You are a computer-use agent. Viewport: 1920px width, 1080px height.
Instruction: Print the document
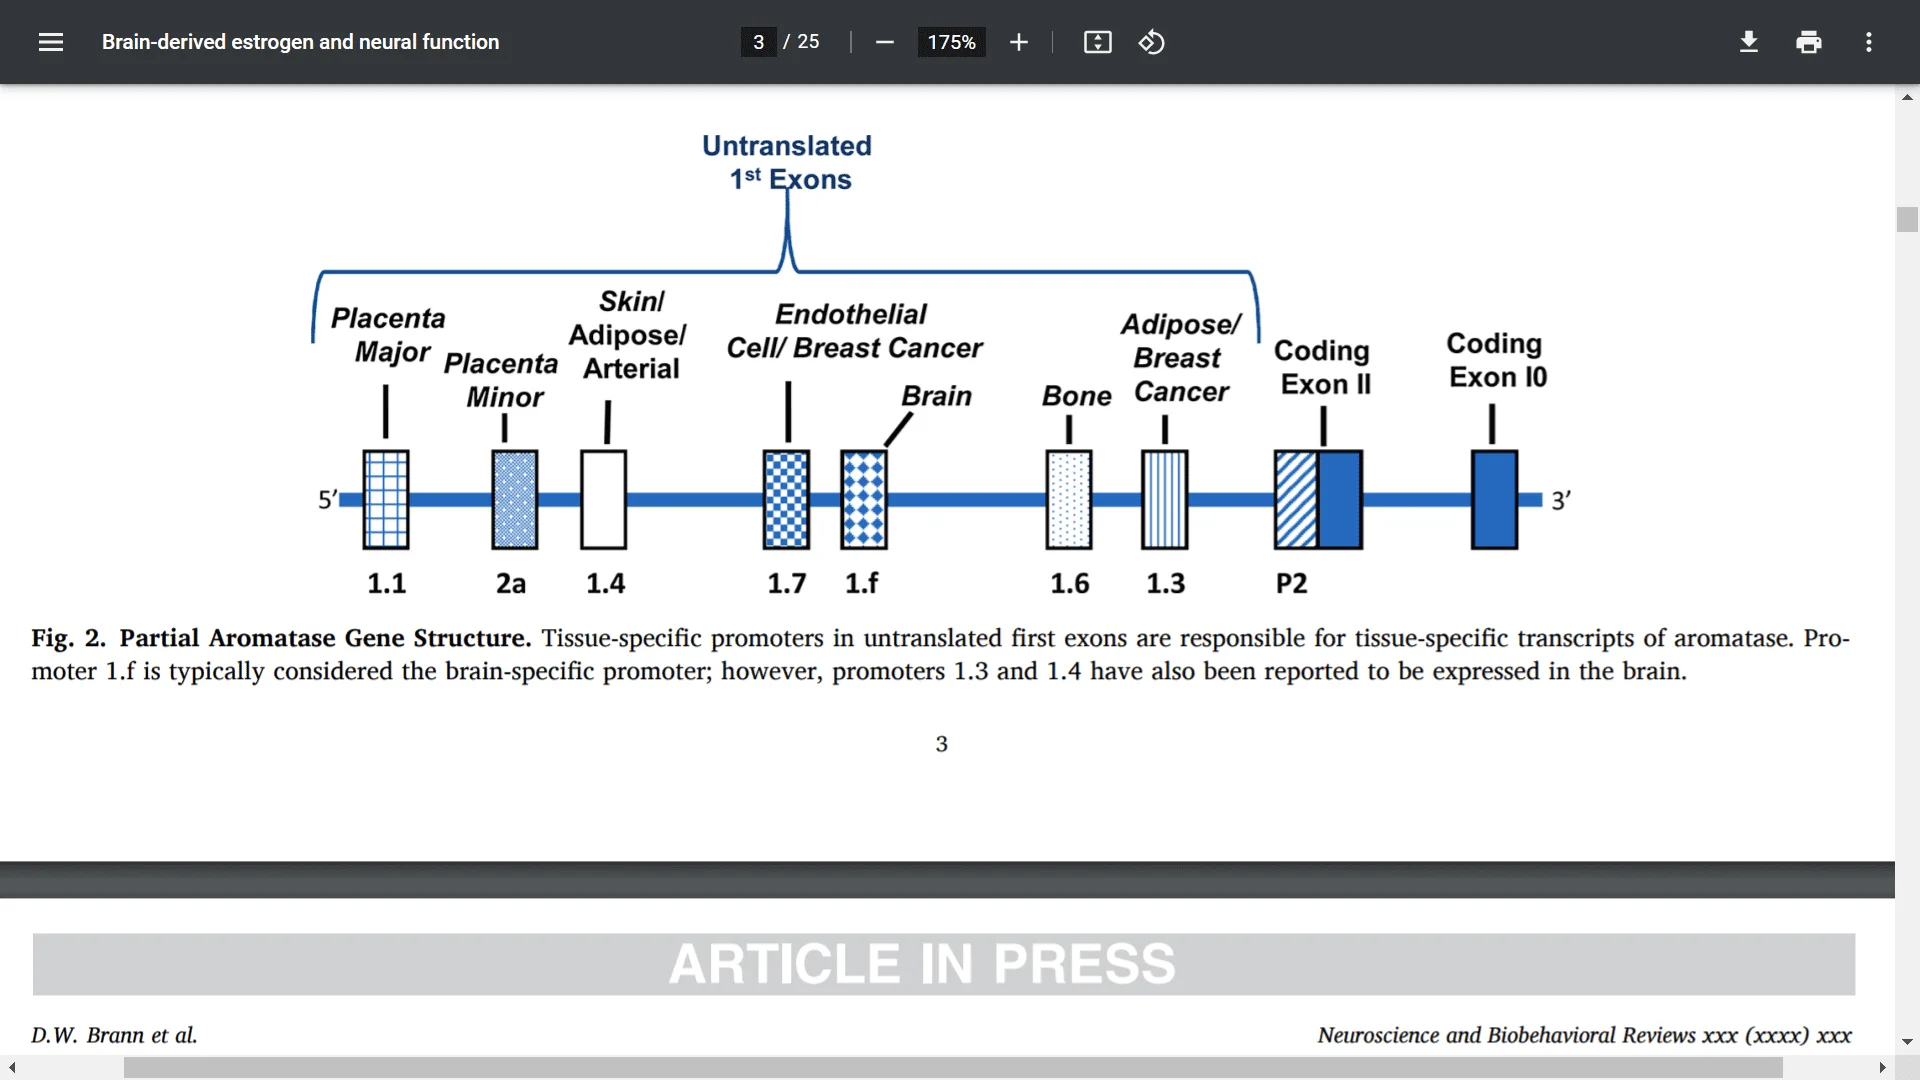tap(1809, 42)
